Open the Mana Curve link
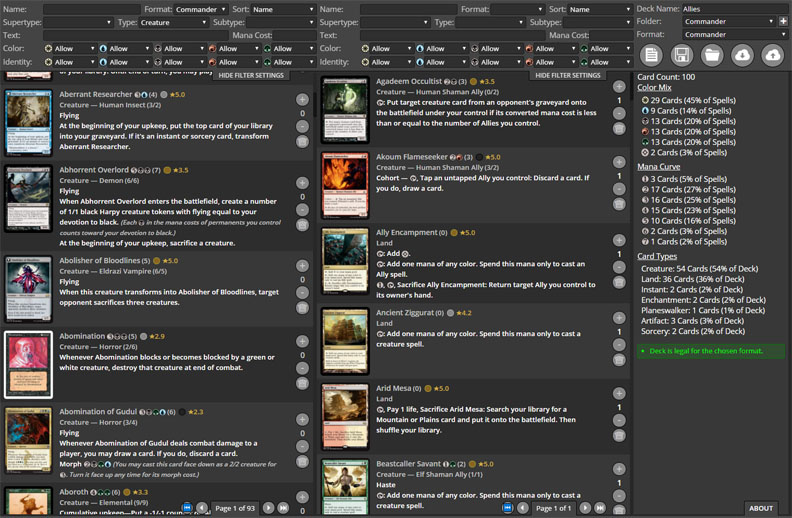The image size is (792, 518). (x=658, y=167)
